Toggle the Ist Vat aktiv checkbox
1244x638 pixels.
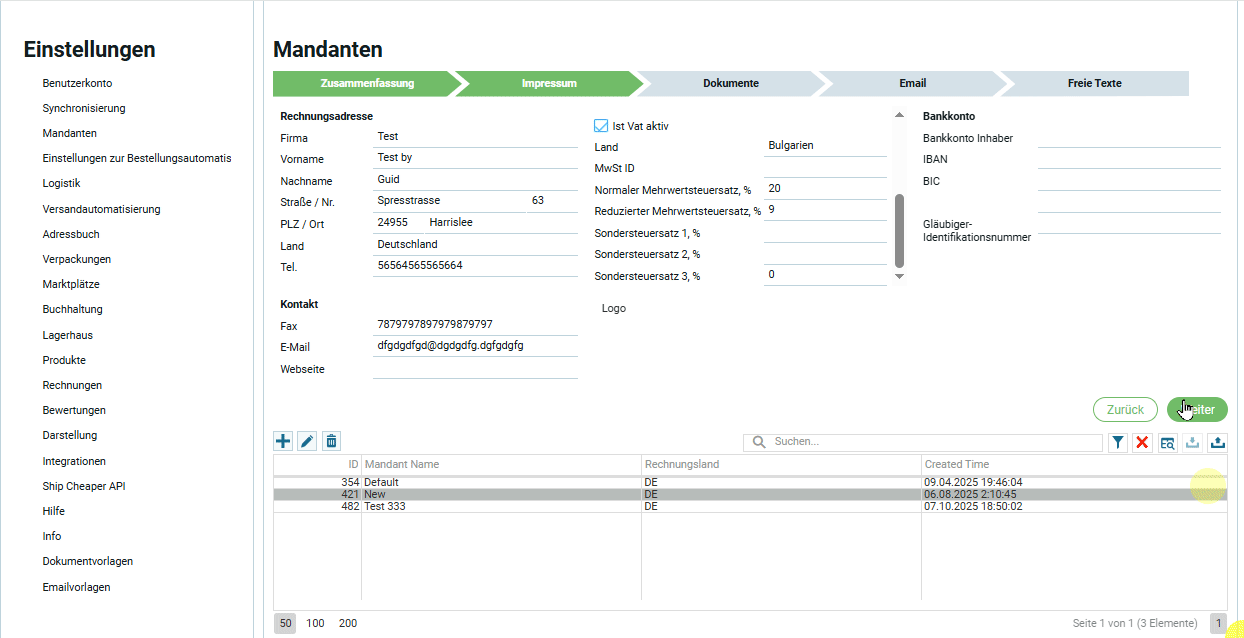click(601, 126)
